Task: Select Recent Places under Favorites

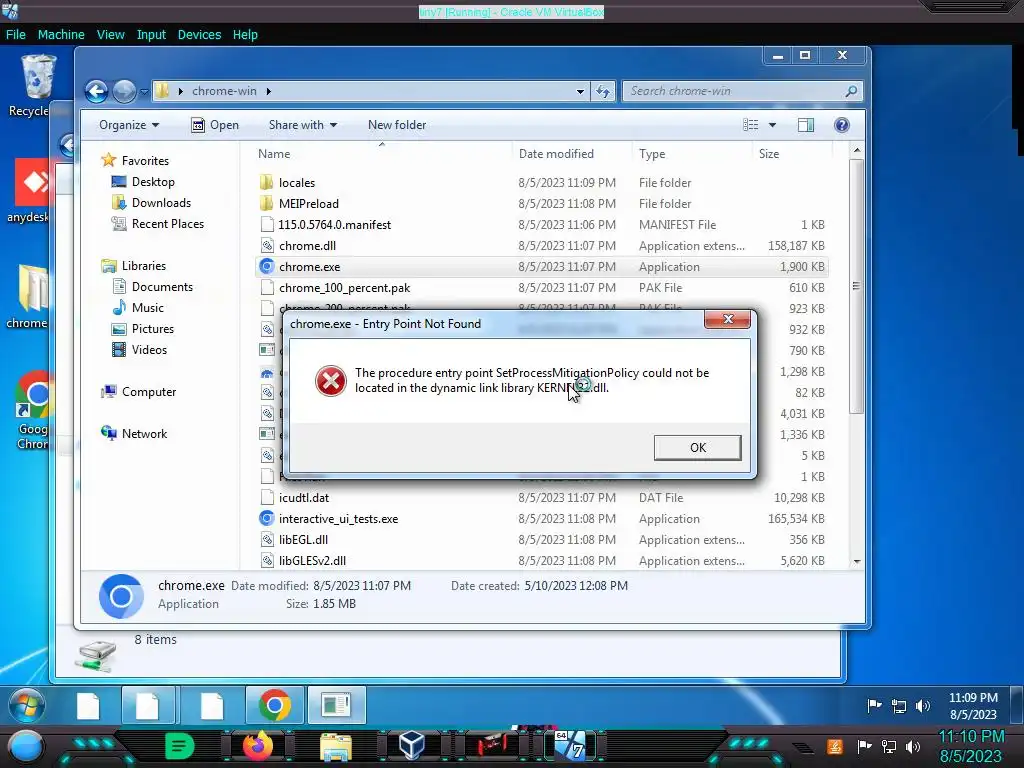Action: tap(157, 223)
